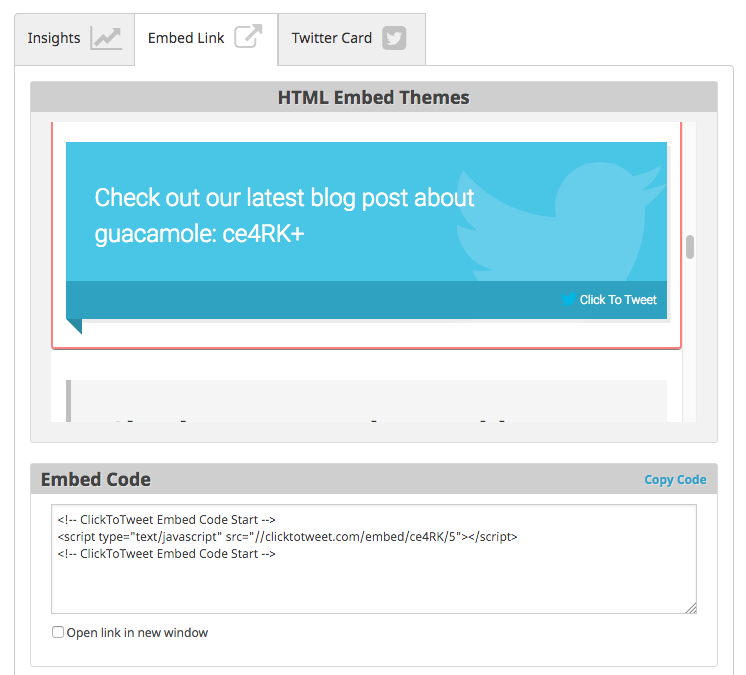Click the guacamole tweet text in preview

(x=284, y=215)
